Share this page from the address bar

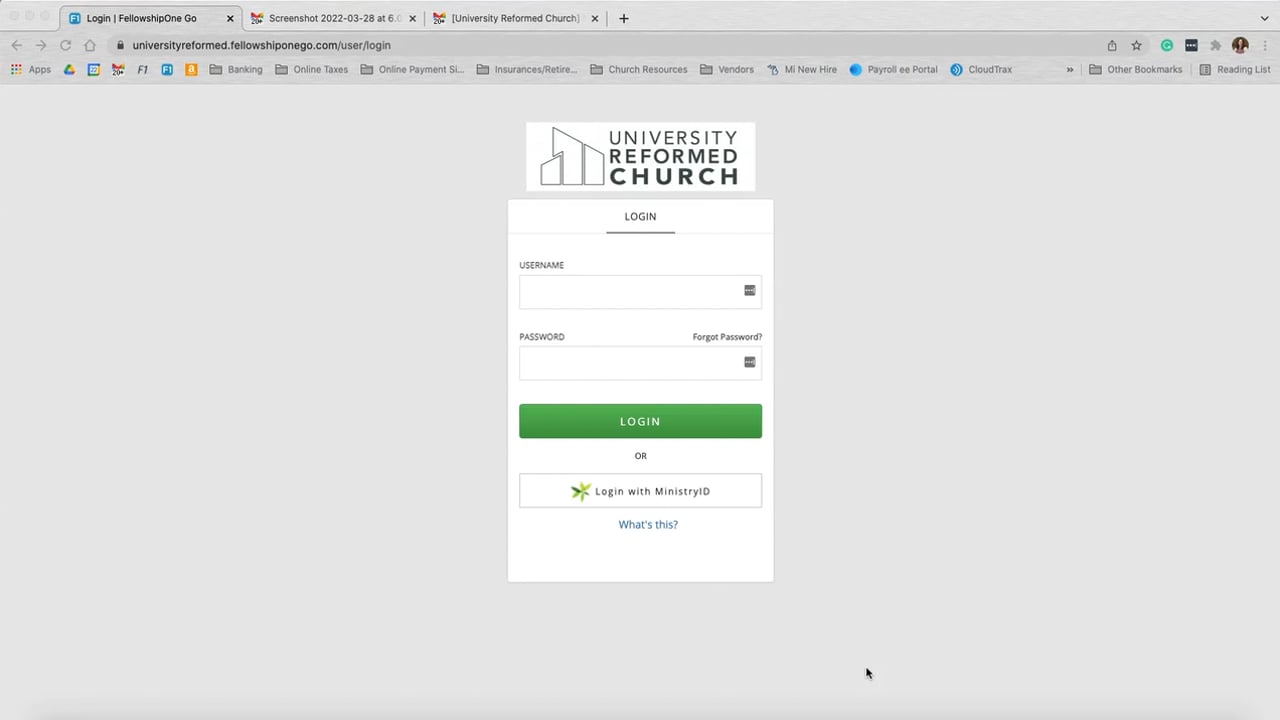click(x=1112, y=45)
